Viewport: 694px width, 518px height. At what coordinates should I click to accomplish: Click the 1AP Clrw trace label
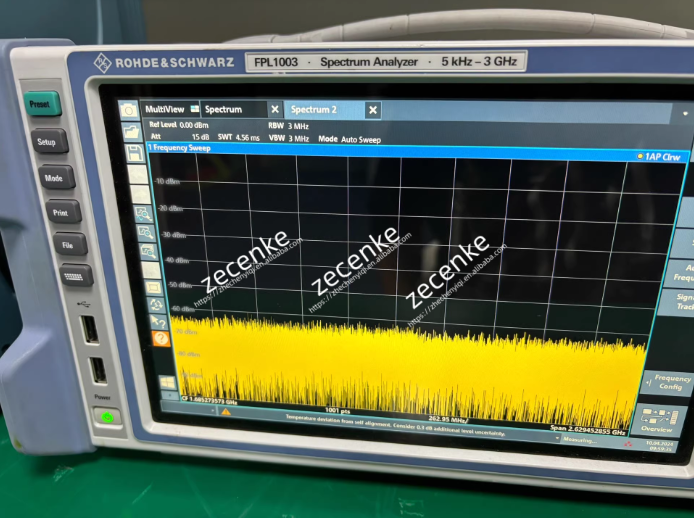[x=659, y=157]
